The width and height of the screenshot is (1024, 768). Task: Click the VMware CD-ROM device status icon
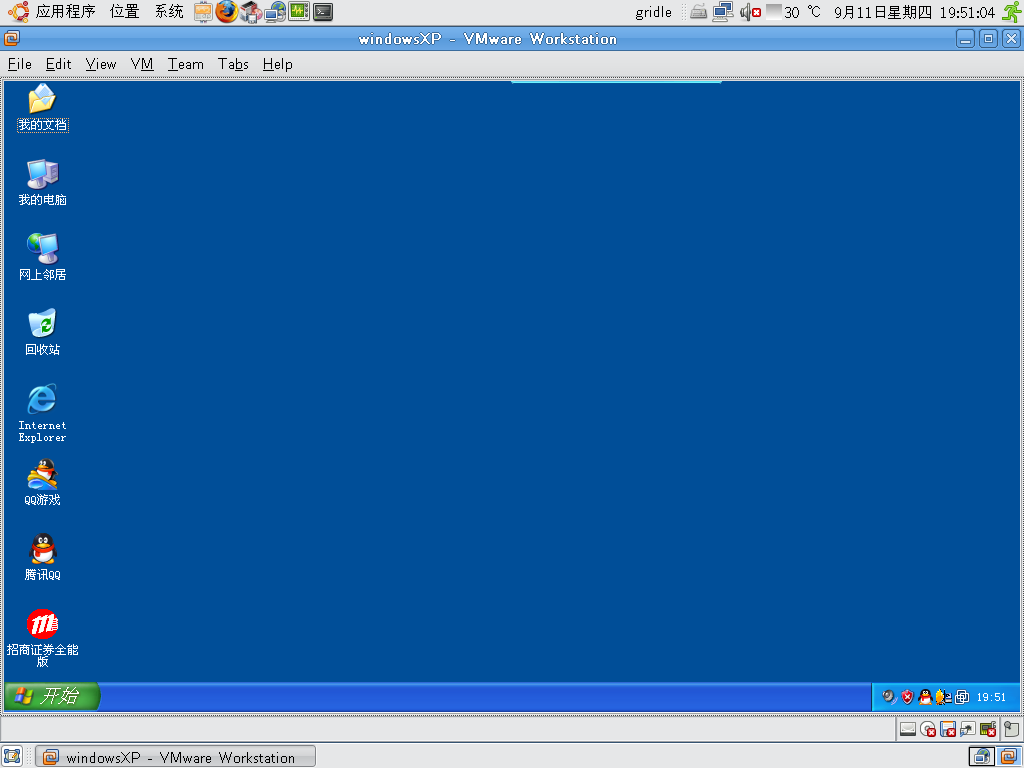(x=928, y=729)
